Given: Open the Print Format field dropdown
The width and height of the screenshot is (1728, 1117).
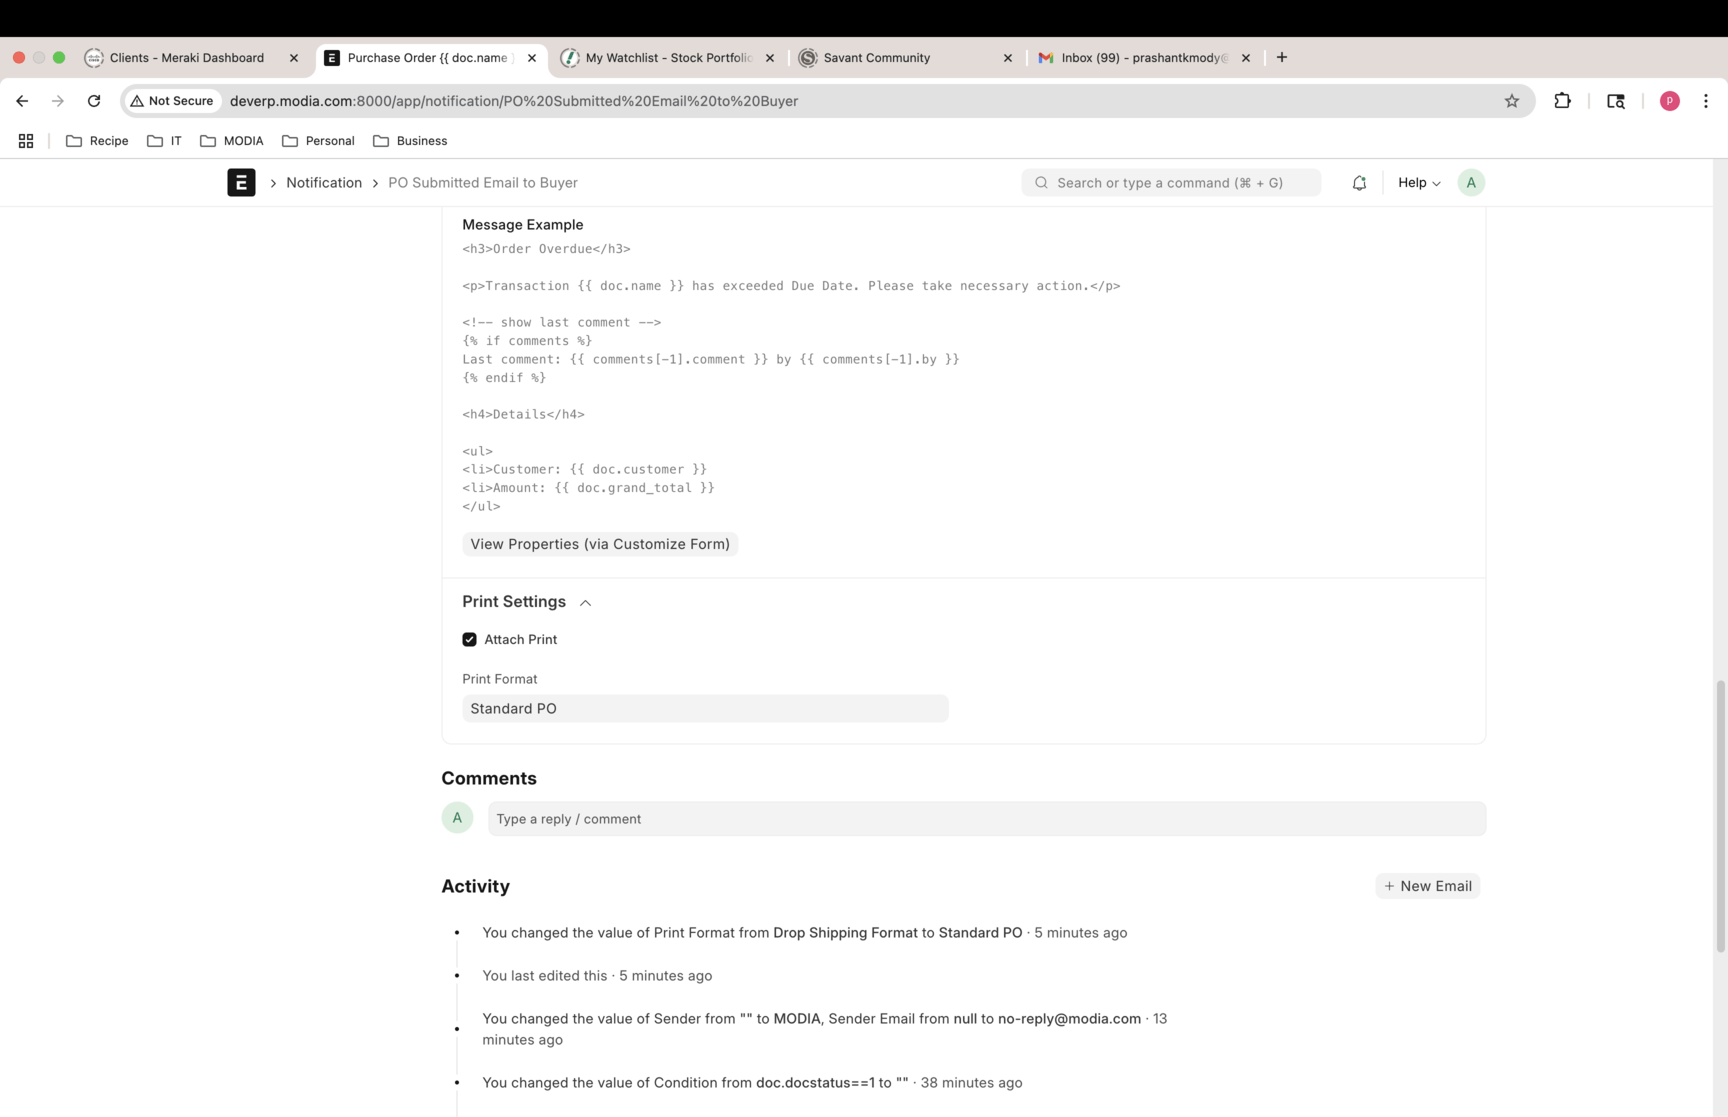Looking at the screenshot, I should [705, 709].
